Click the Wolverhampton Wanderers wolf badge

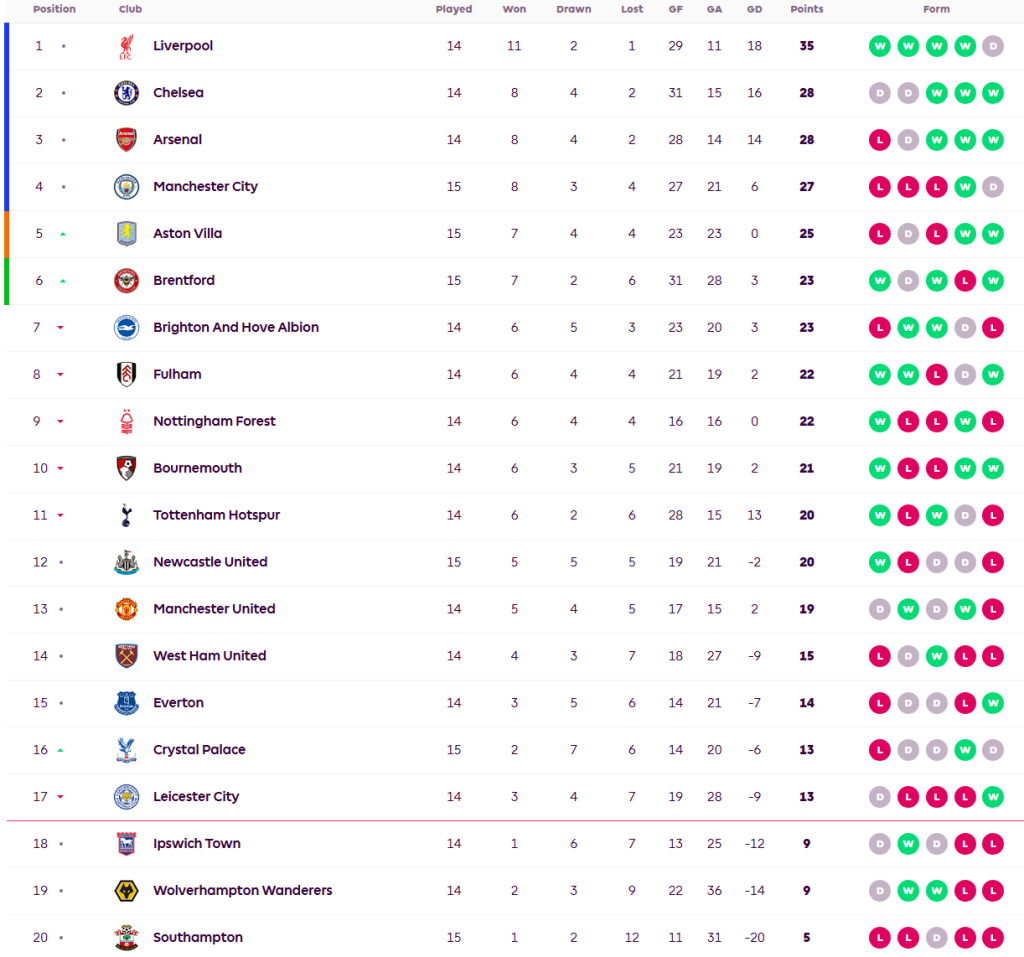click(x=126, y=891)
